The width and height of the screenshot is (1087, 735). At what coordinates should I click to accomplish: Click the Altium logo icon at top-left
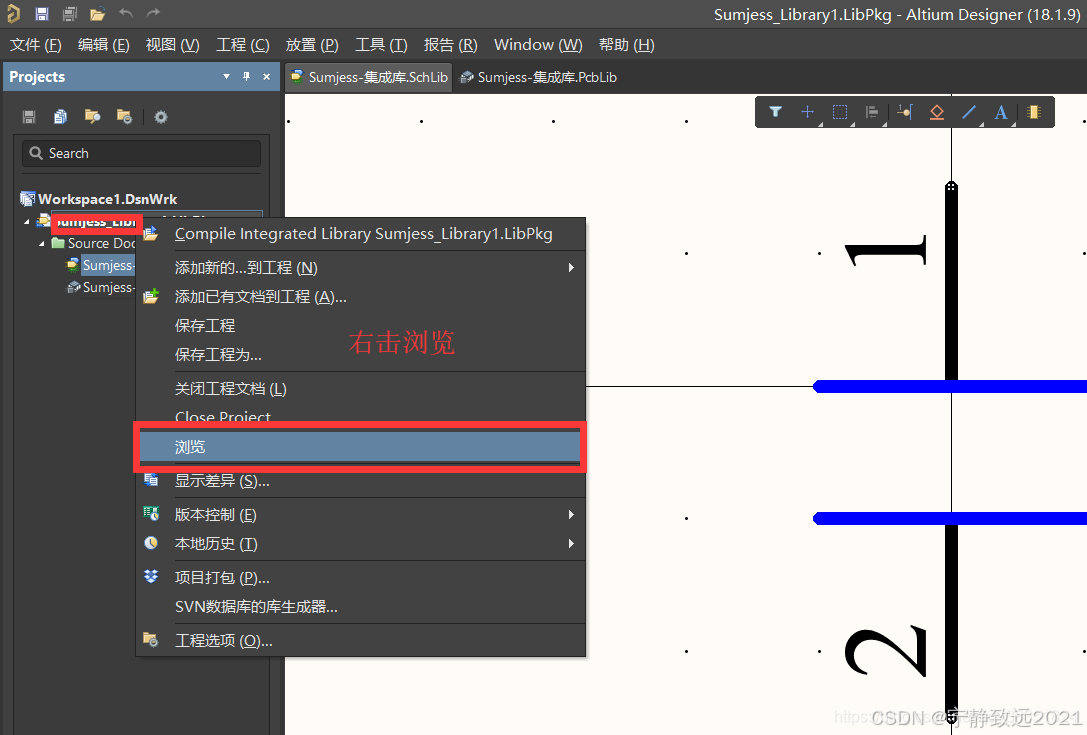tap(13, 14)
